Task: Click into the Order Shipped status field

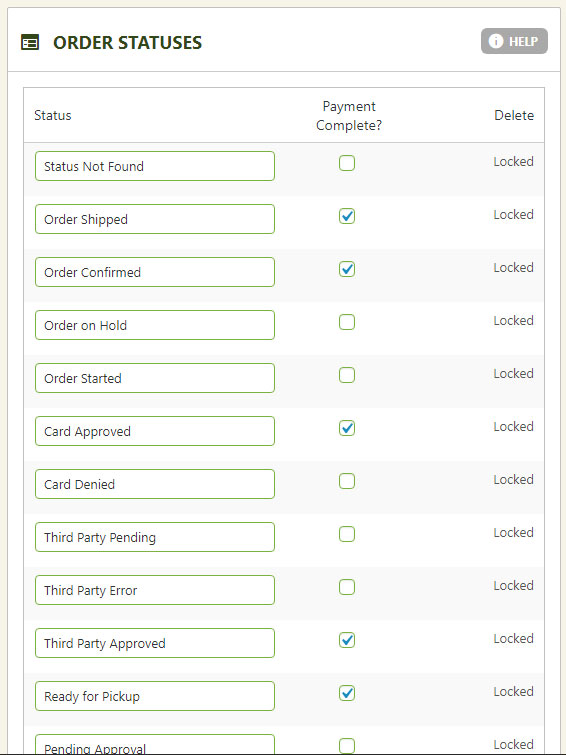Action: [155, 219]
